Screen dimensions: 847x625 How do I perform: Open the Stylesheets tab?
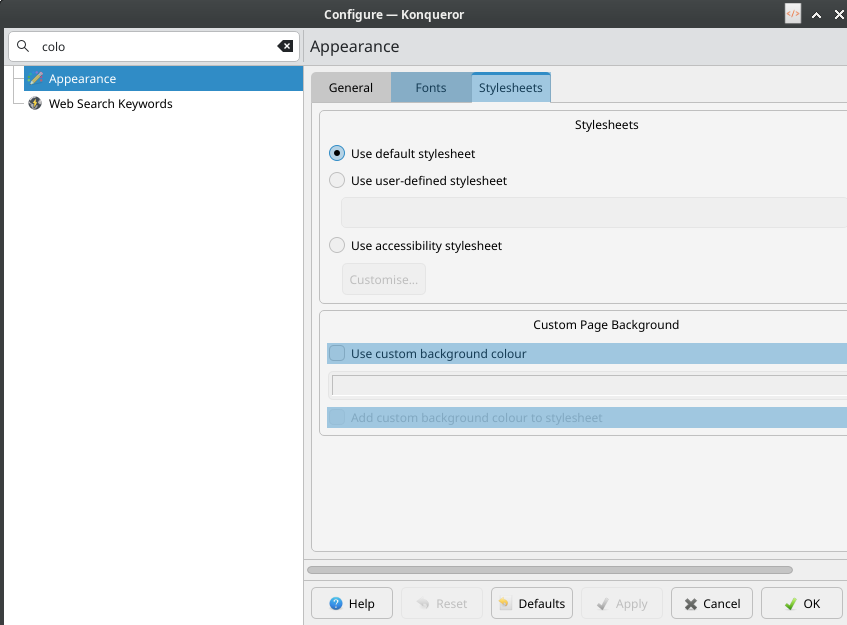tap(510, 88)
